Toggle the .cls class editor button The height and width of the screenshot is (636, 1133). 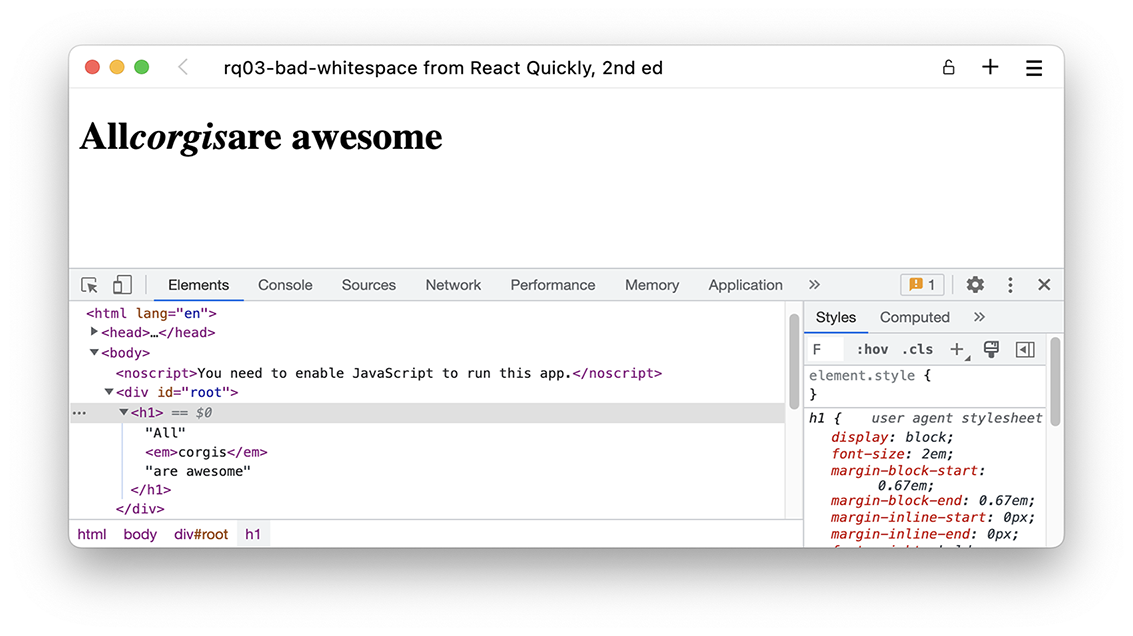(x=917, y=349)
